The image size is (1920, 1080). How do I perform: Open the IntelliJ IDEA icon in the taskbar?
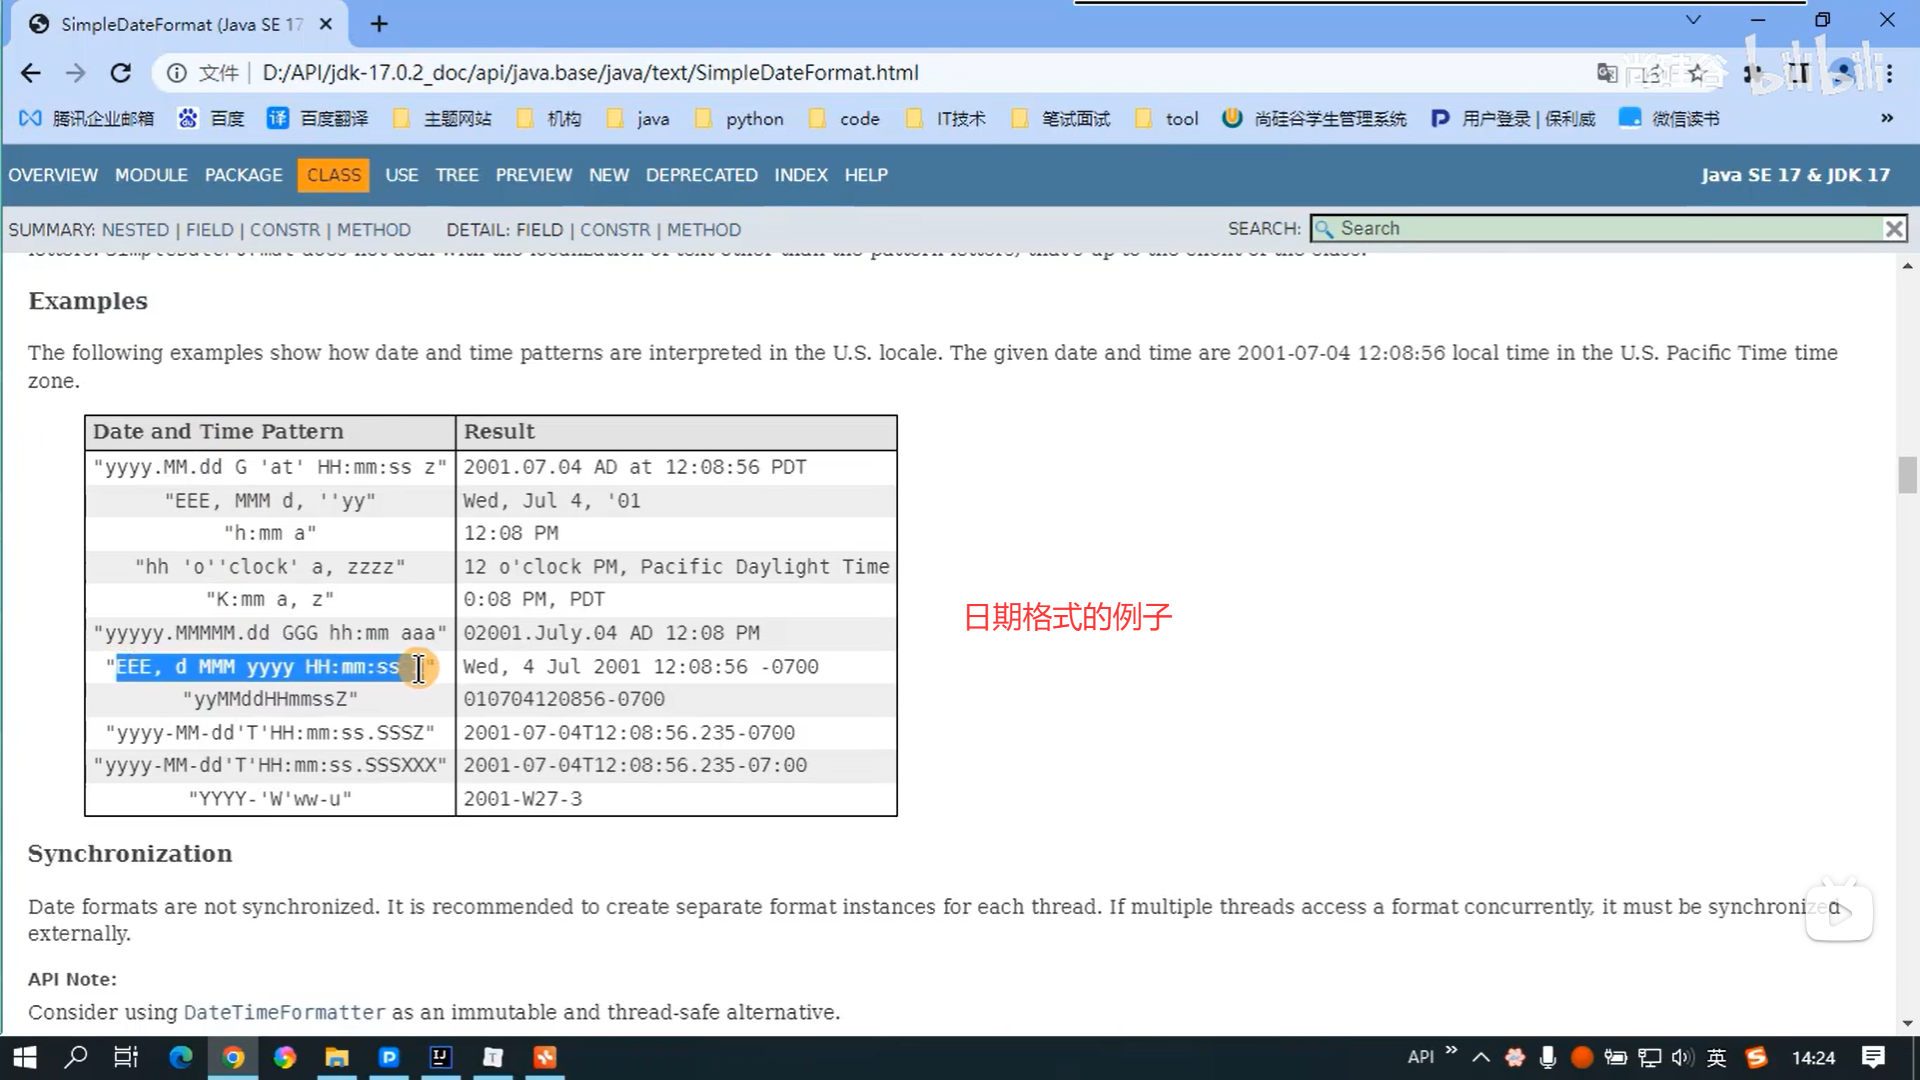pyautogui.click(x=441, y=1057)
